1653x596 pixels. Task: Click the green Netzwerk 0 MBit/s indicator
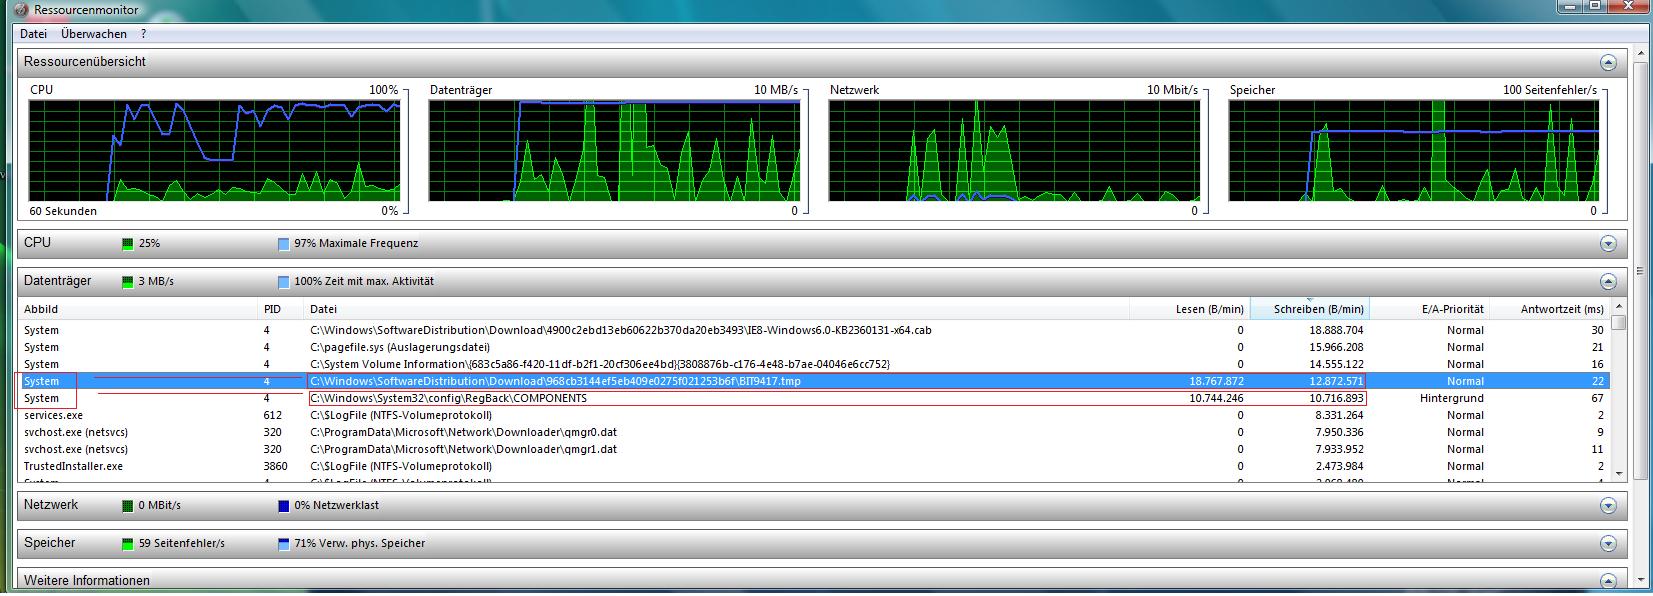coord(127,506)
